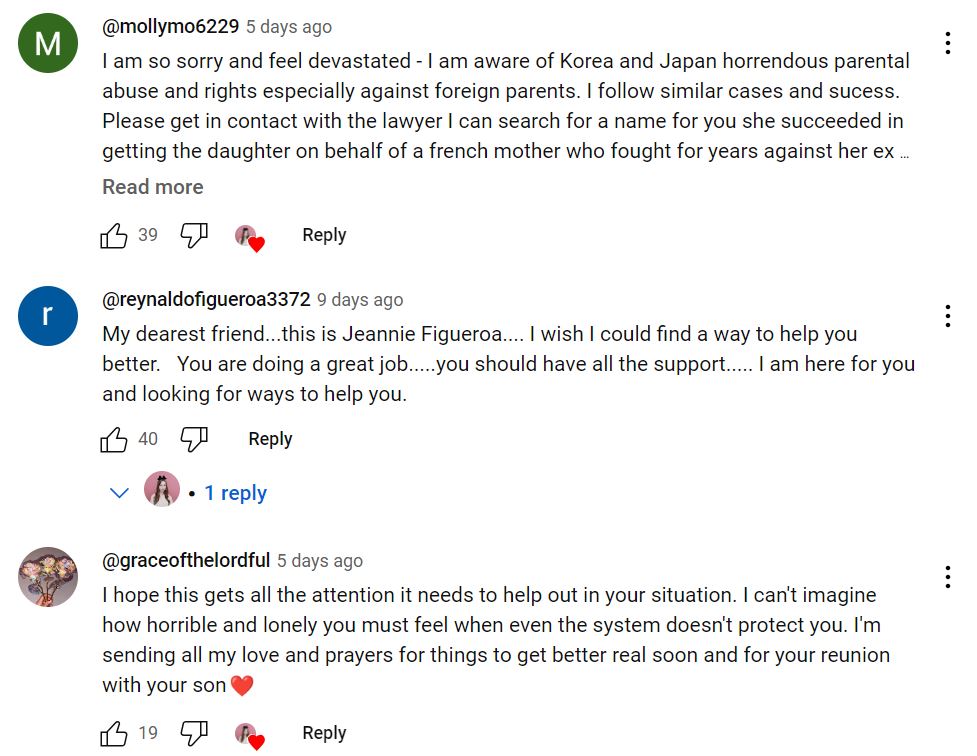
Task: Click the blue r profile avatar
Action: click(48, 316)
